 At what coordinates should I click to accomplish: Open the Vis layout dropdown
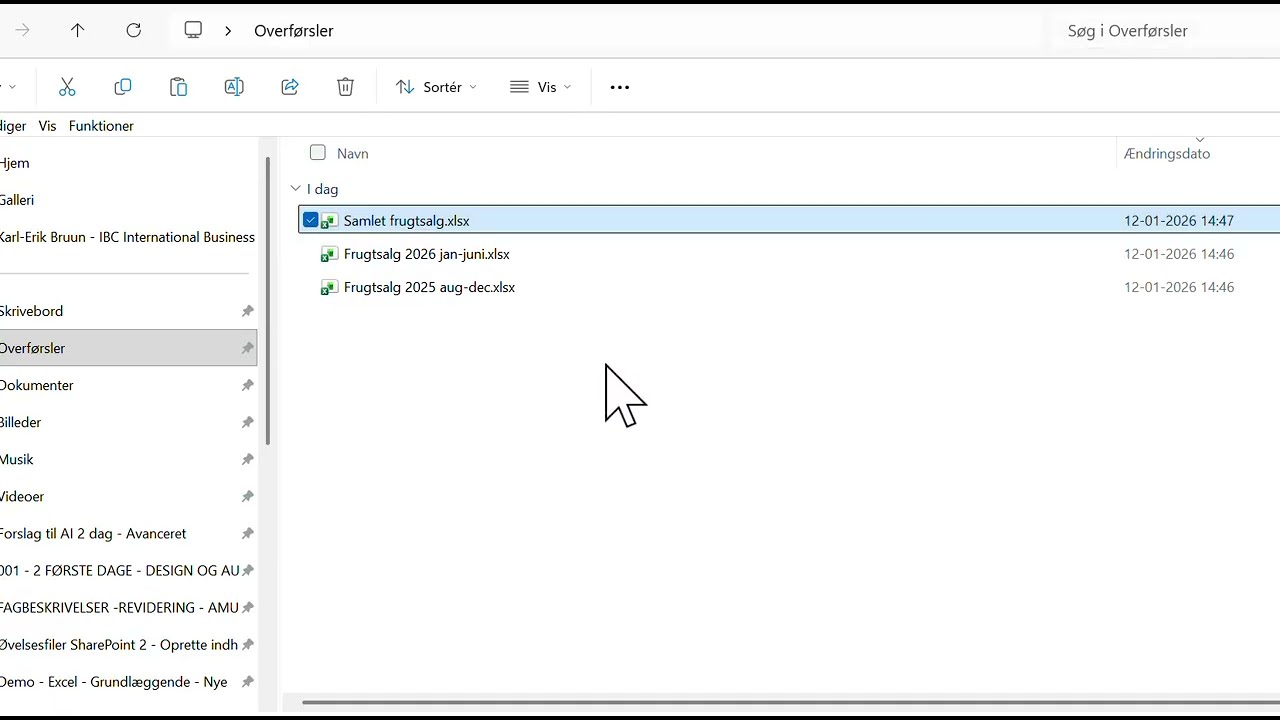click(541, 87)
